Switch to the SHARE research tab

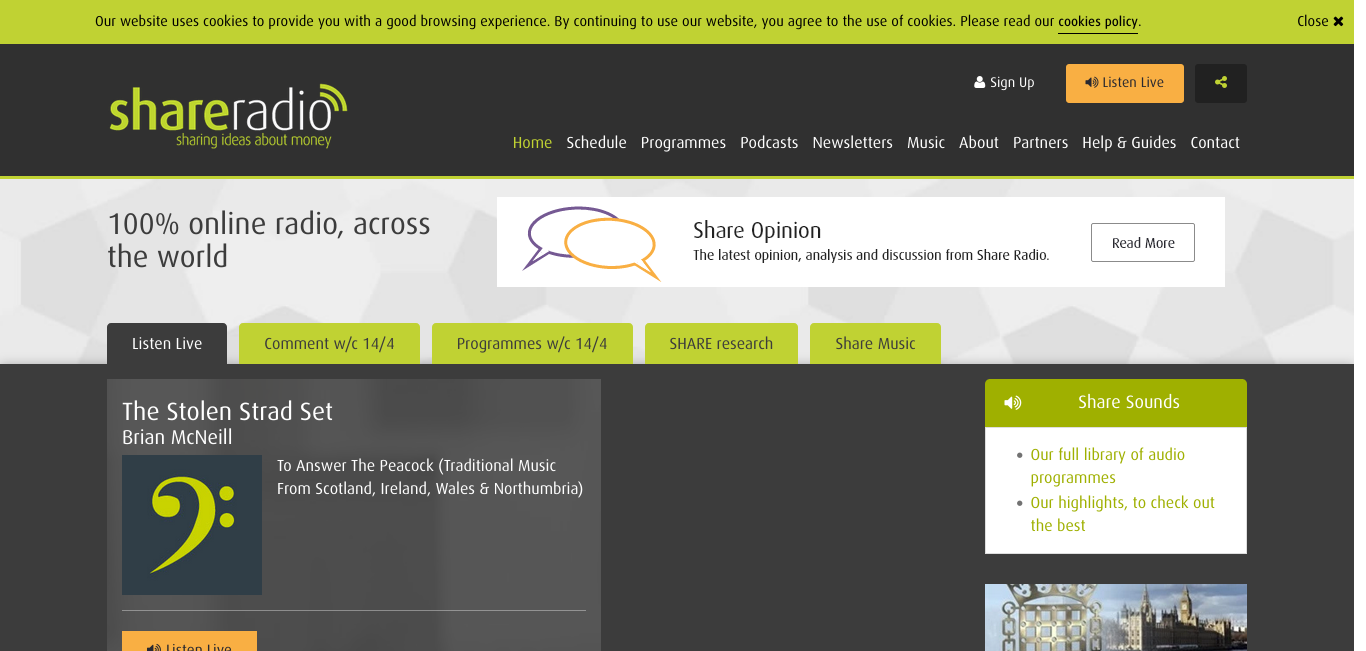click(721, 344)
